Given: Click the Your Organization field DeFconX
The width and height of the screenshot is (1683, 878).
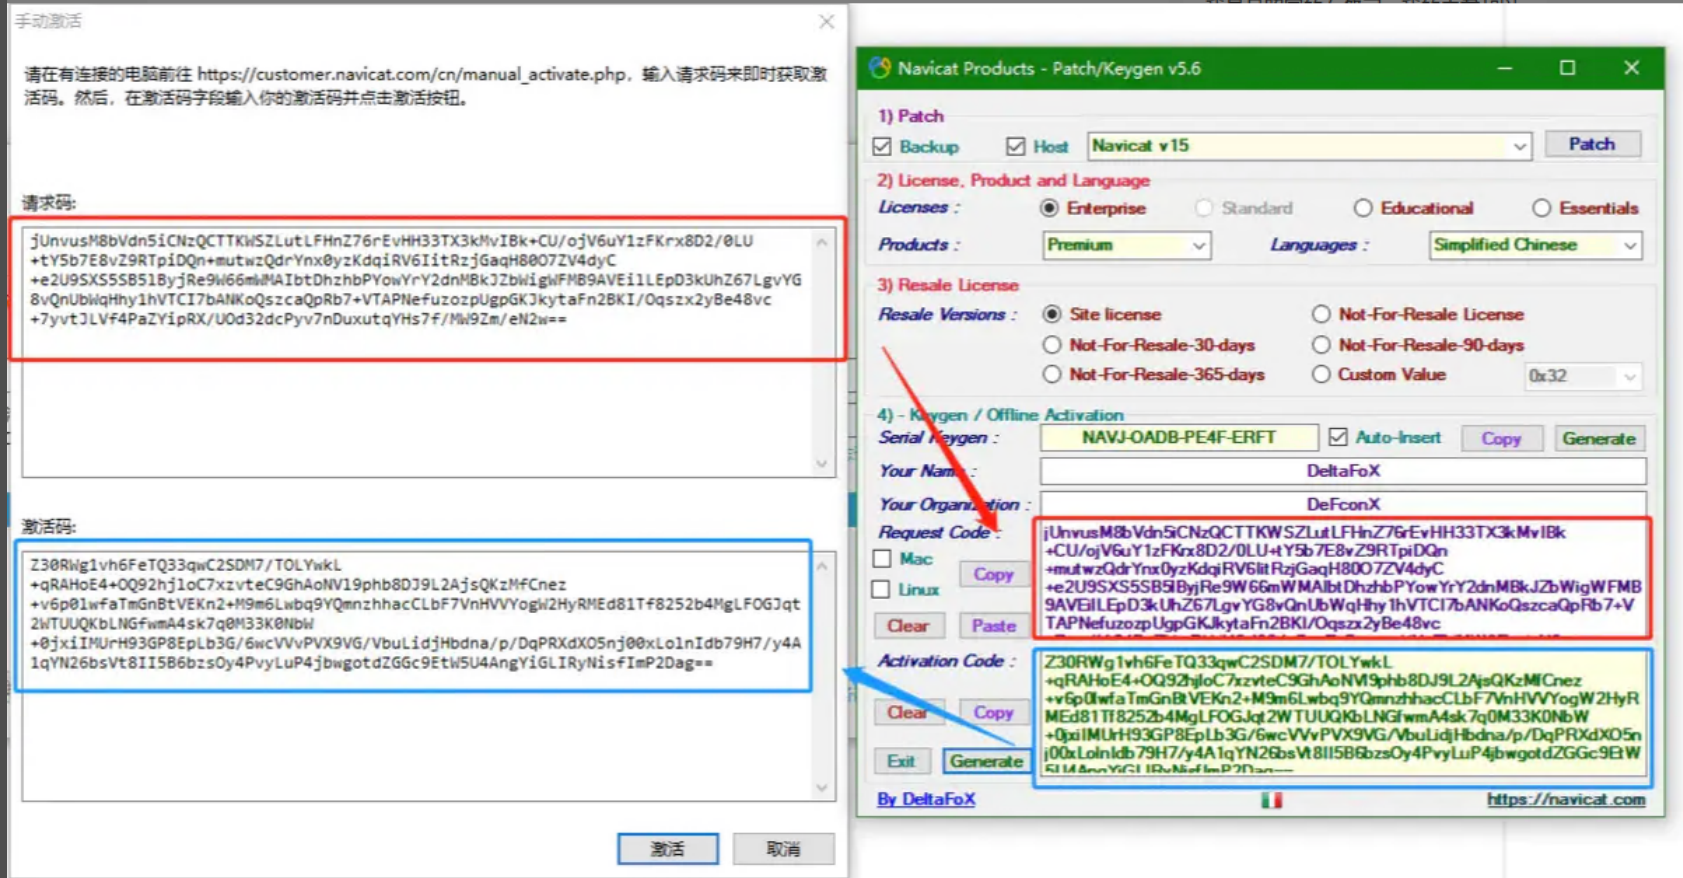Looking at the screenshot, I should [x=1343, y=504].
